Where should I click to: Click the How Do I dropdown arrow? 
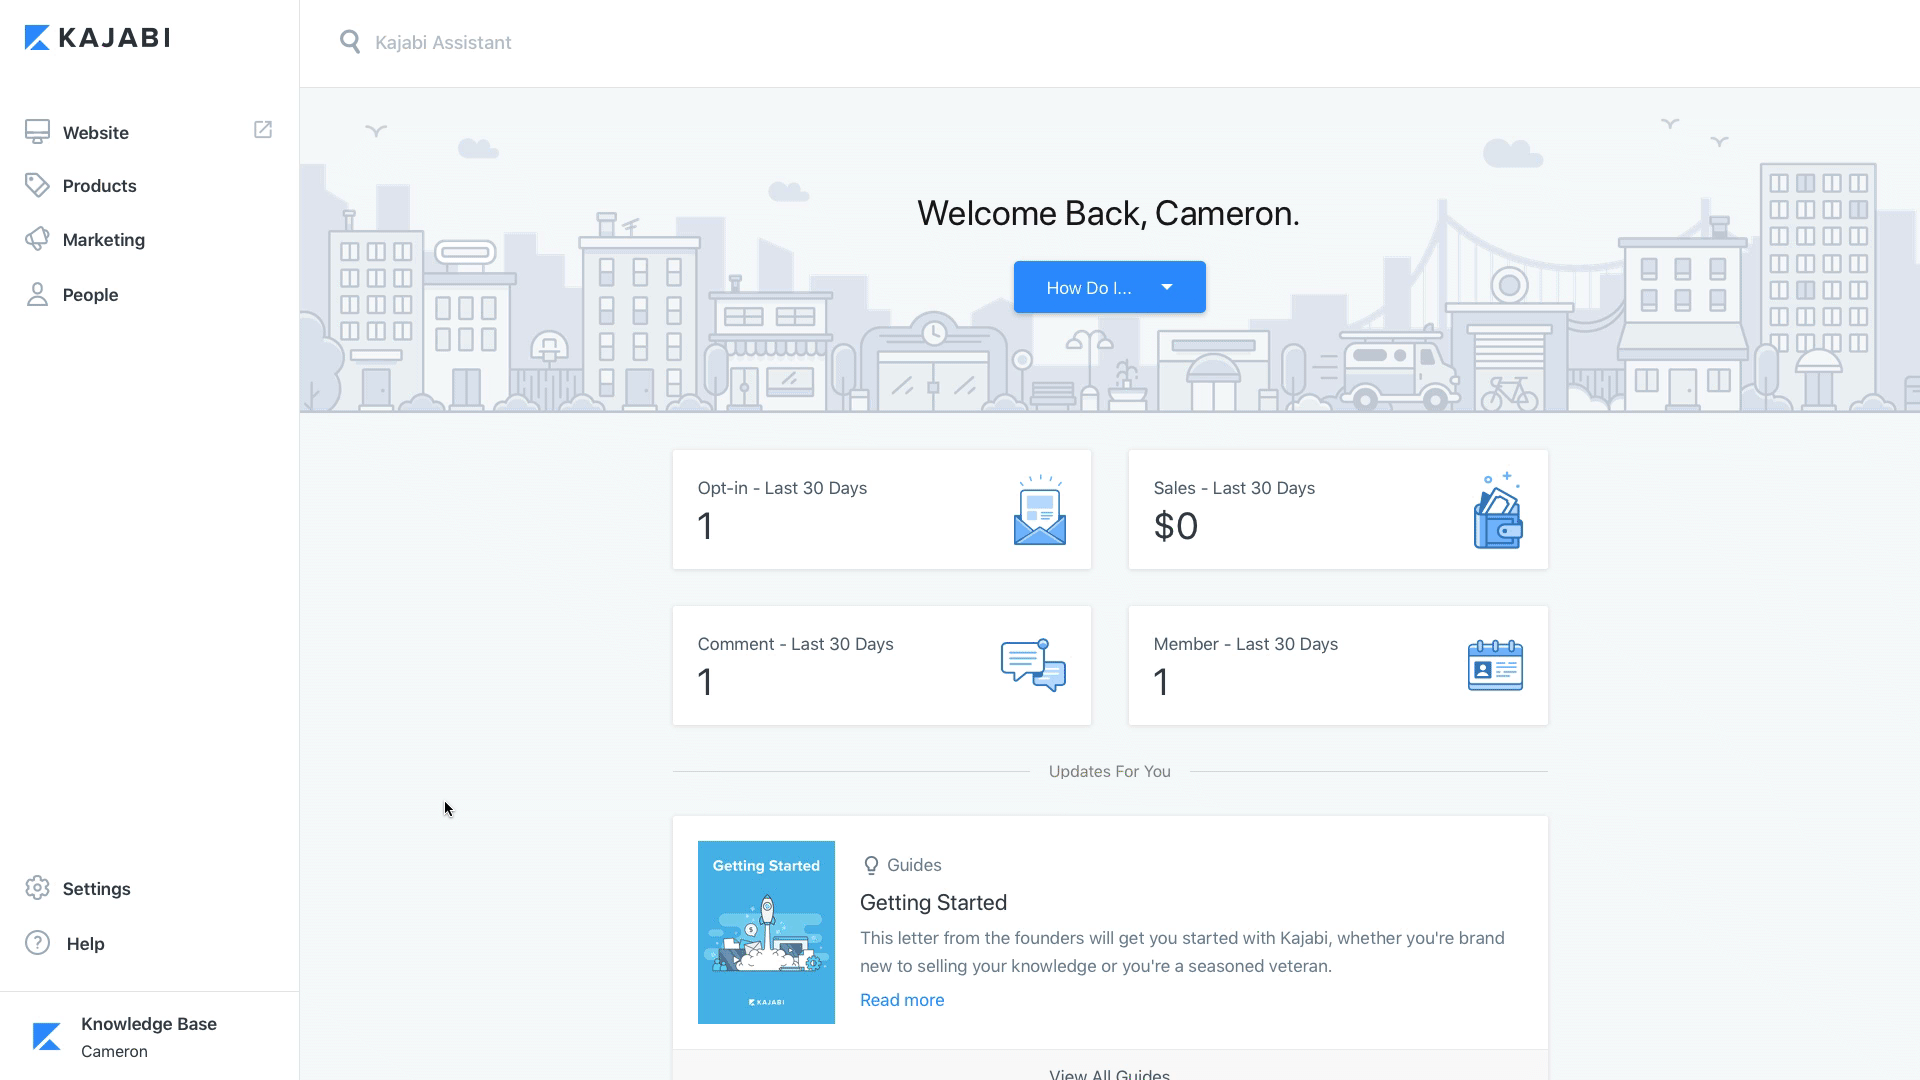[1166, 287]
